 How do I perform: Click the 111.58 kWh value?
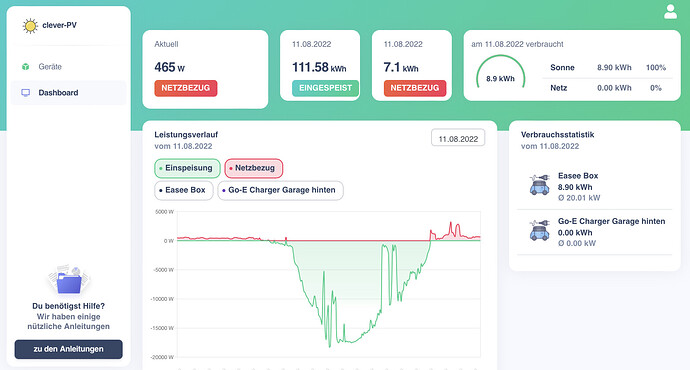coord(319,67)
